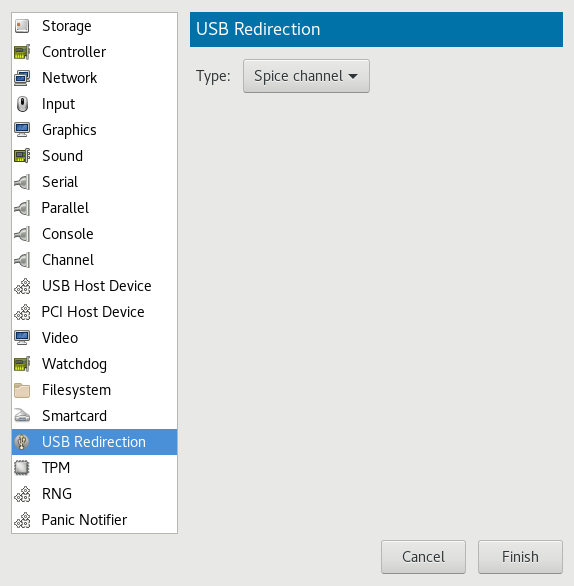Choose the PCI Host Device label
Screen dimensions: 574x586
coord(93,312)
